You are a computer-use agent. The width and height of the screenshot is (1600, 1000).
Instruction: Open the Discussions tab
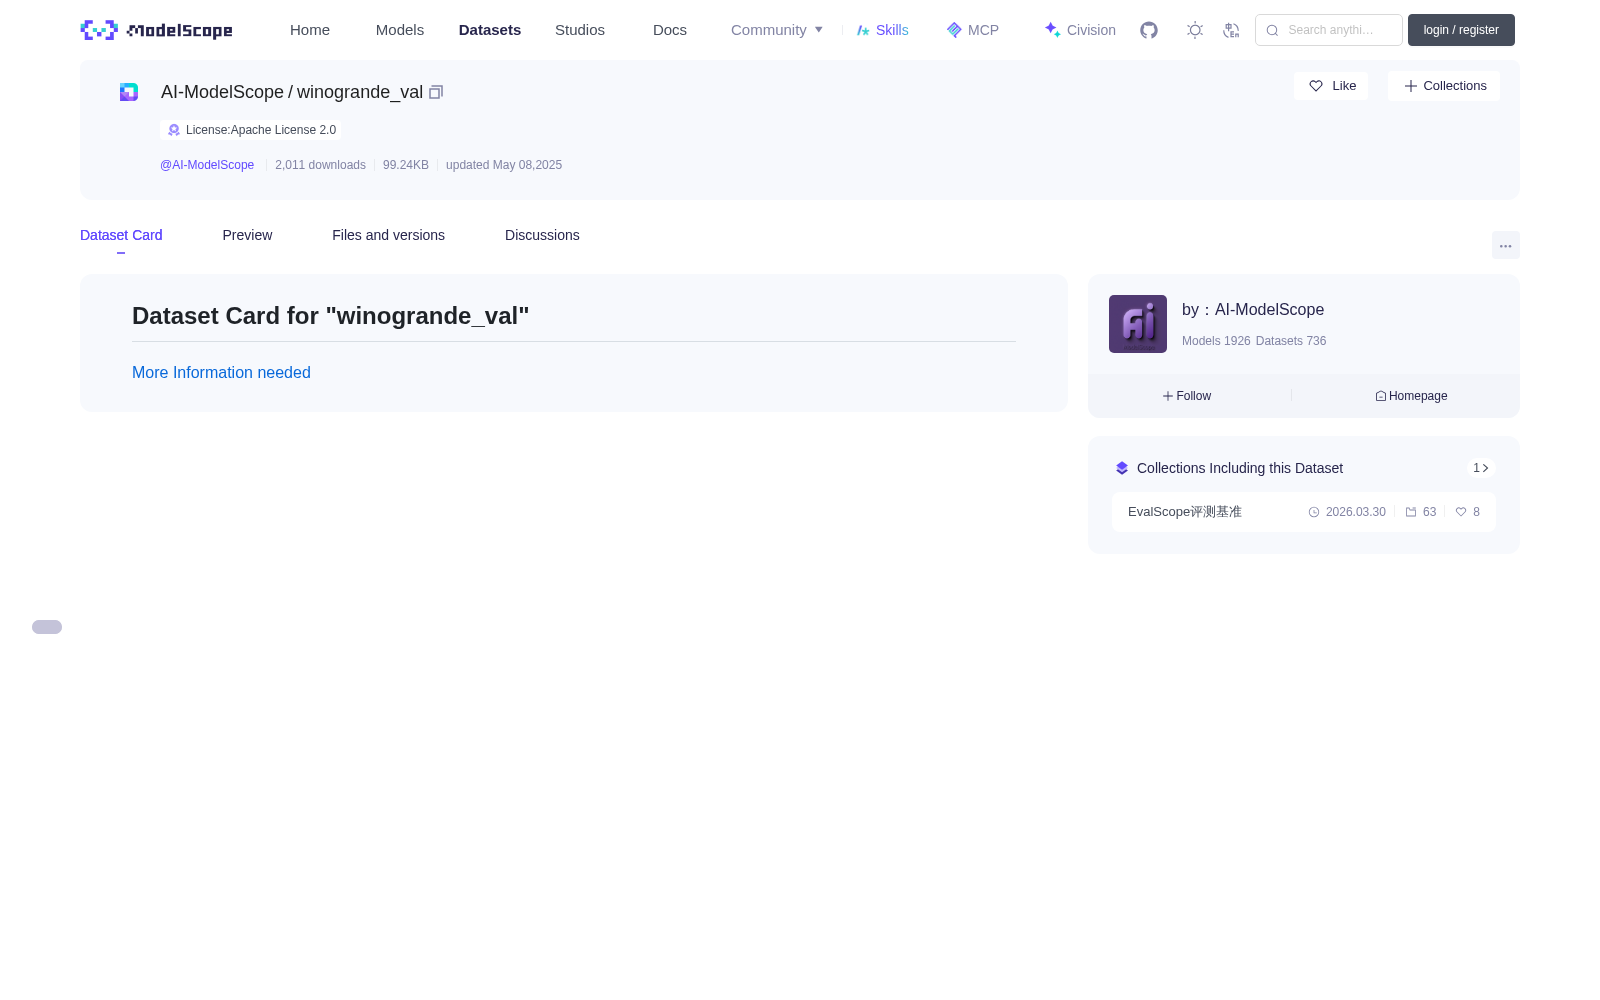542,235
